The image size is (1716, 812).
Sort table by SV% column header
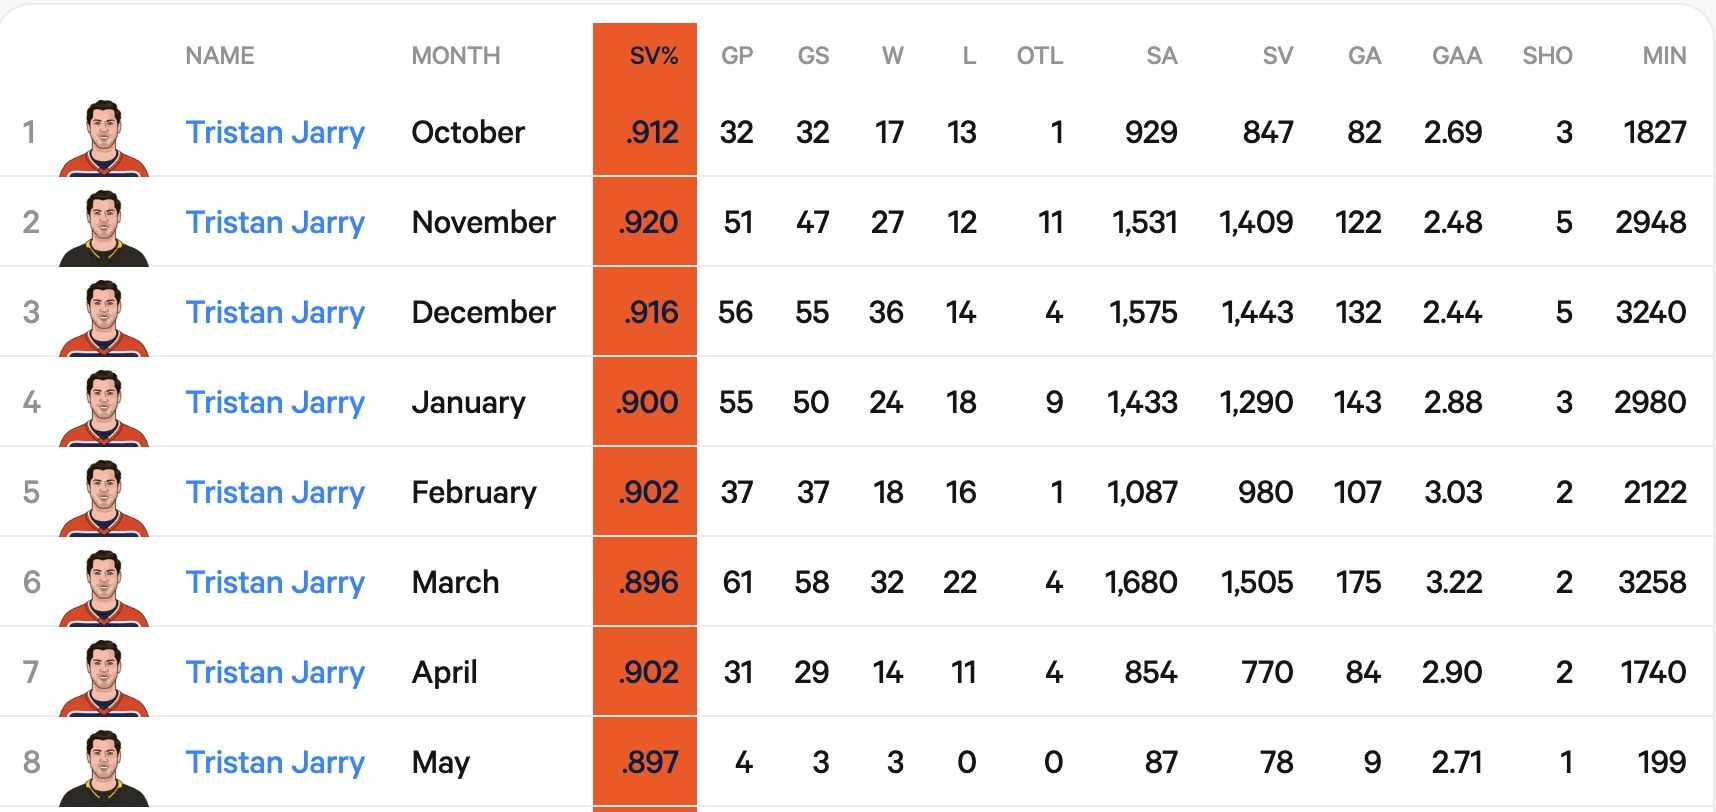[x=654, y=56]
